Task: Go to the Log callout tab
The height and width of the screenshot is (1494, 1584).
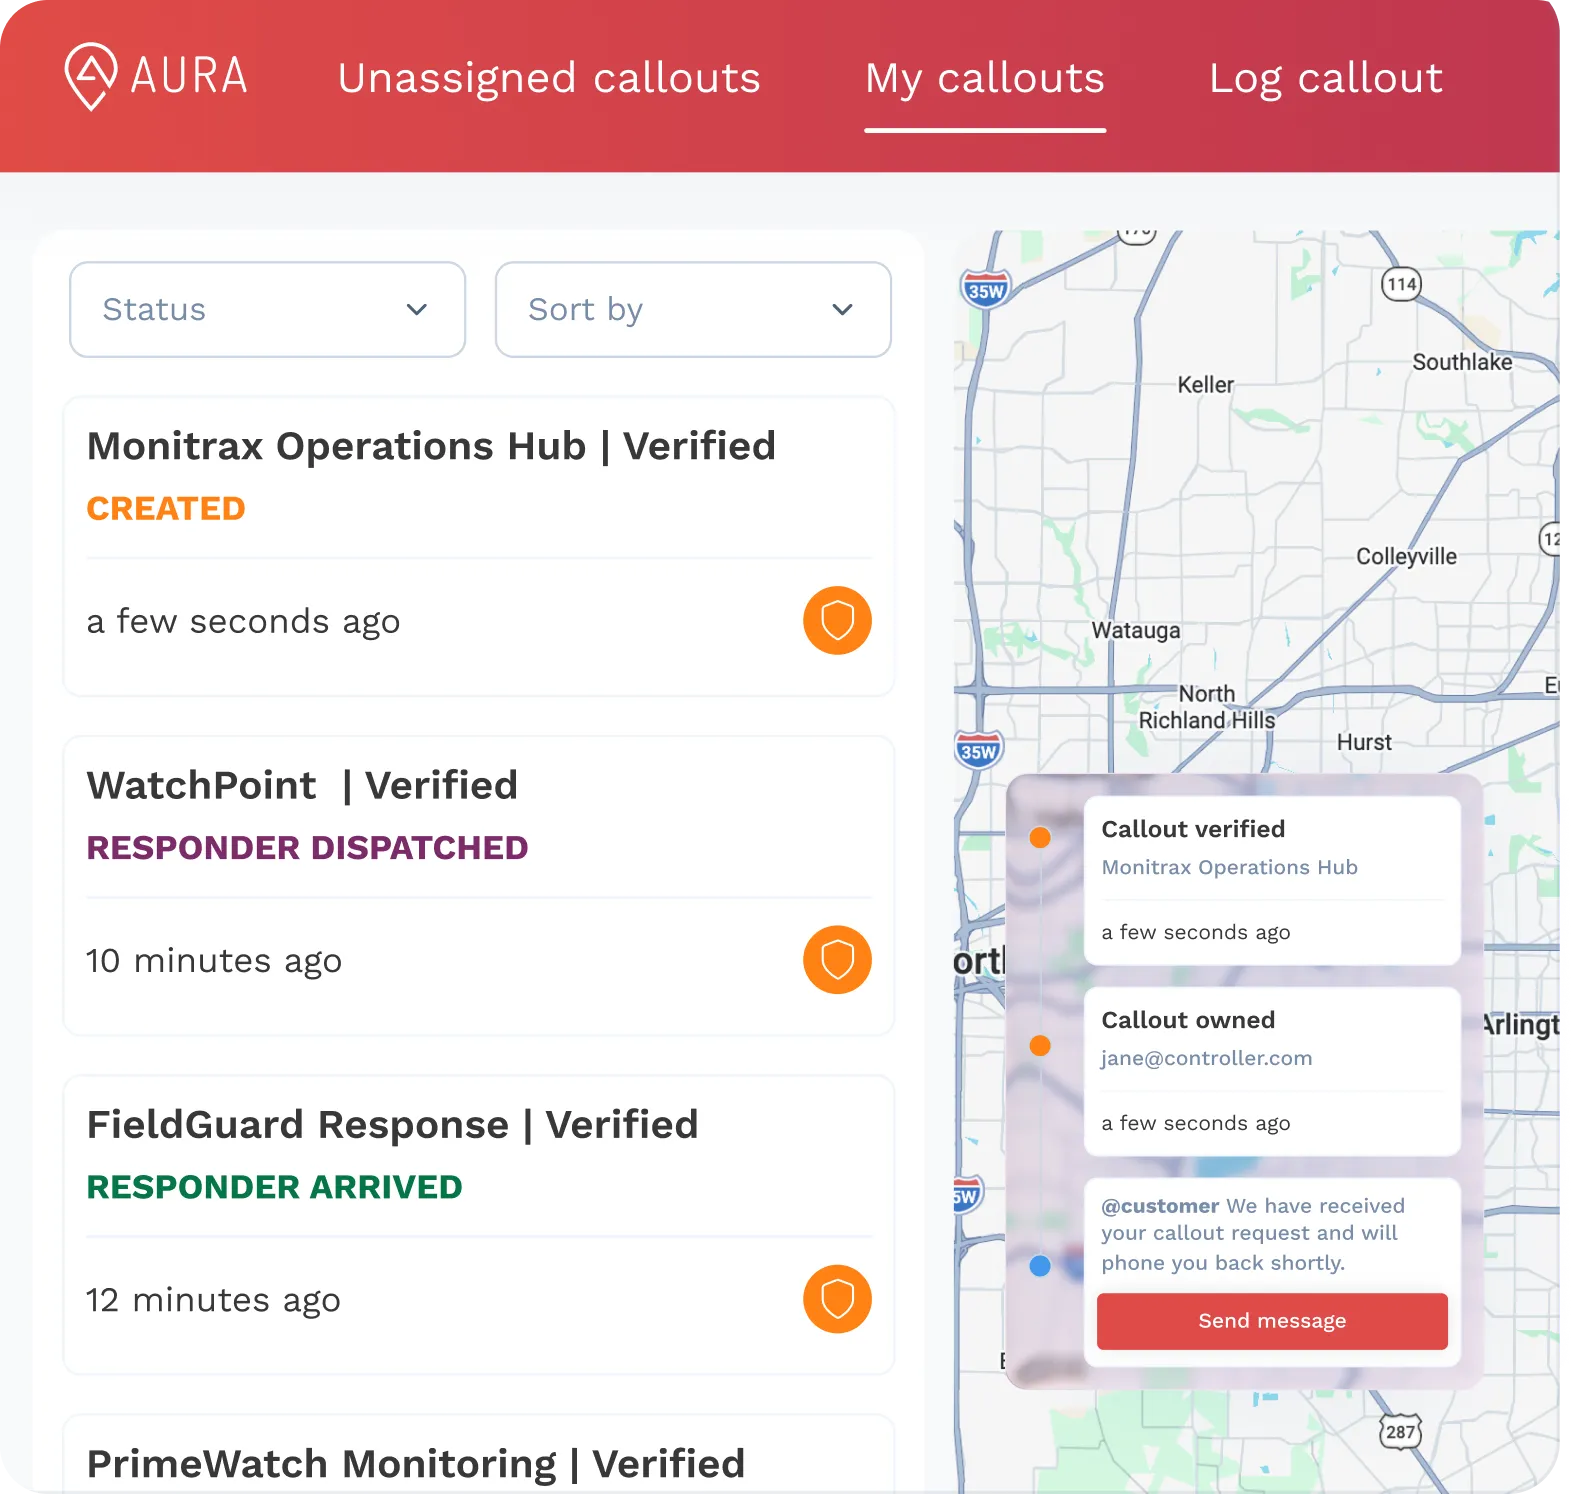Action: (x=1326, y=78)
